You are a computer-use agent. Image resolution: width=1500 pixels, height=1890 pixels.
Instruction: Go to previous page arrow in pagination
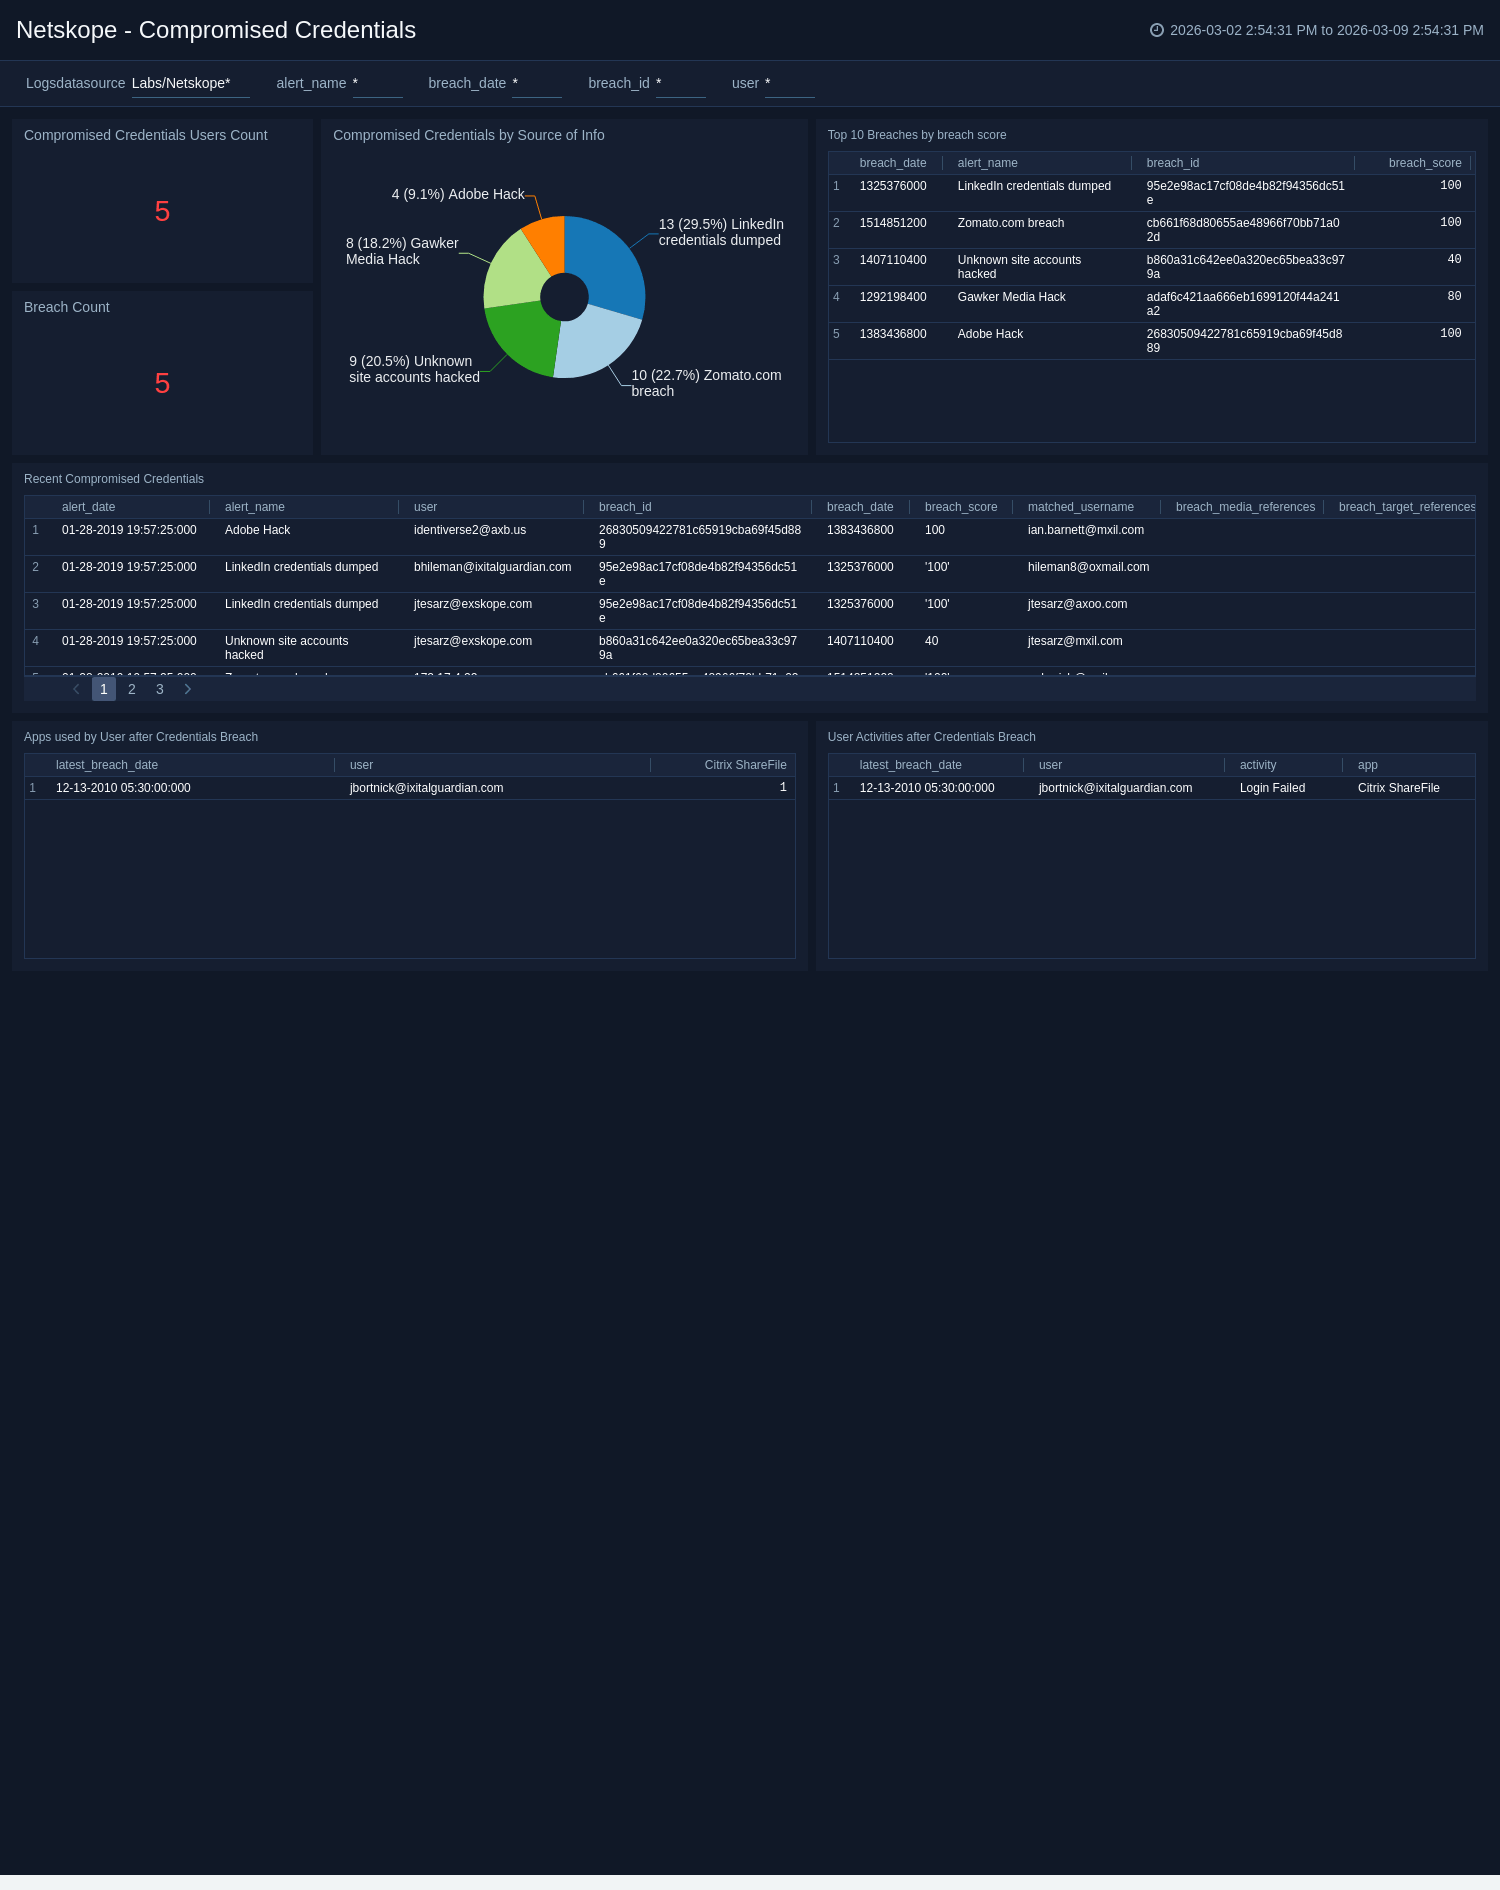point(76,689)
